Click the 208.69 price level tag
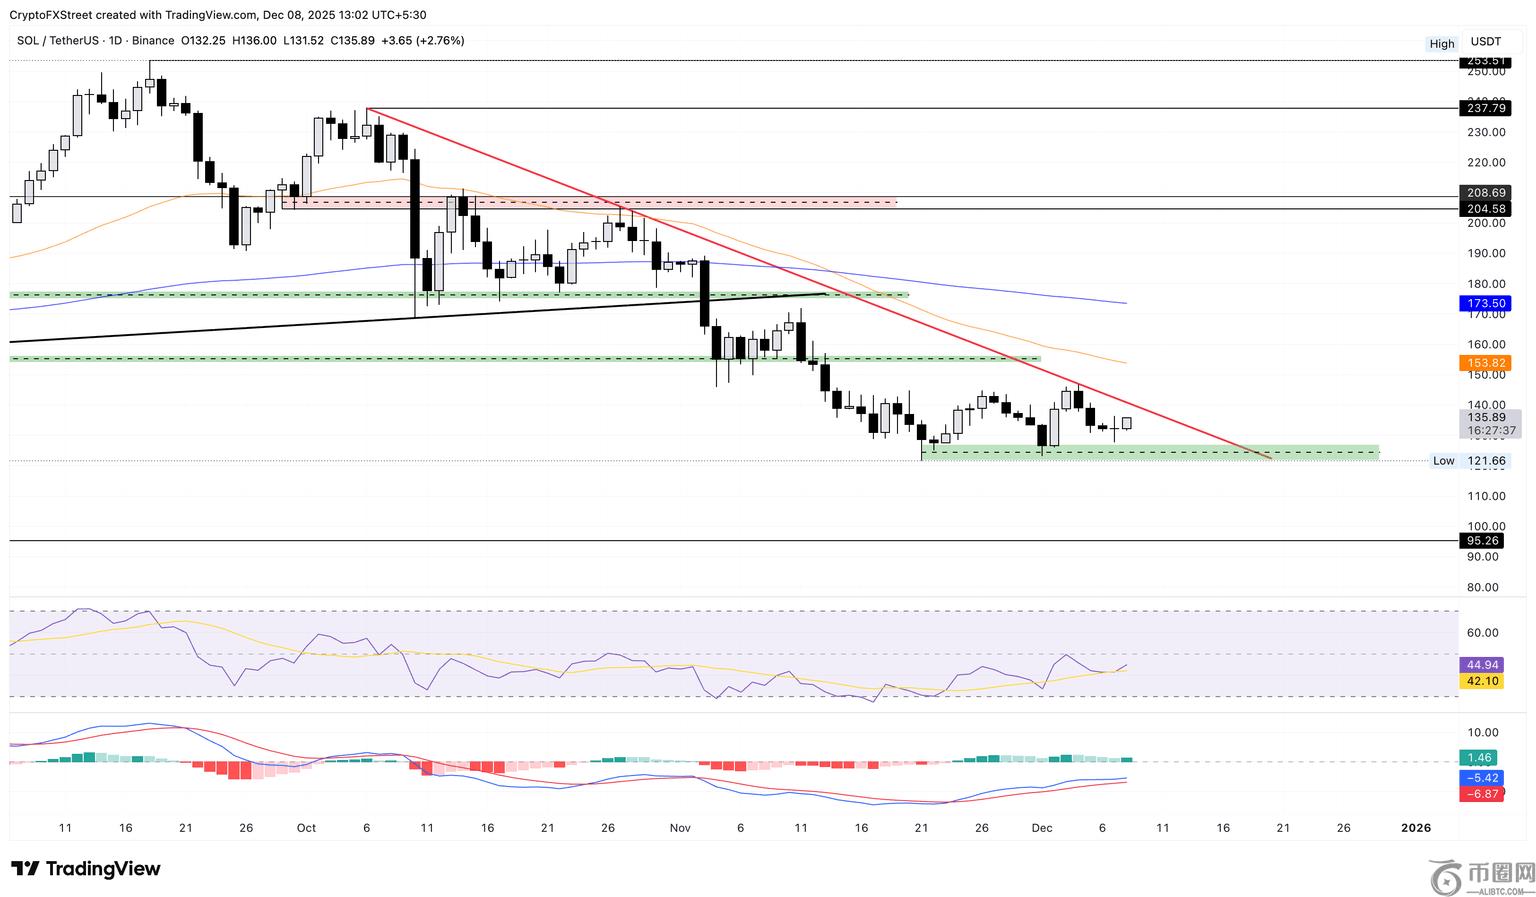 pos(1485,193)
